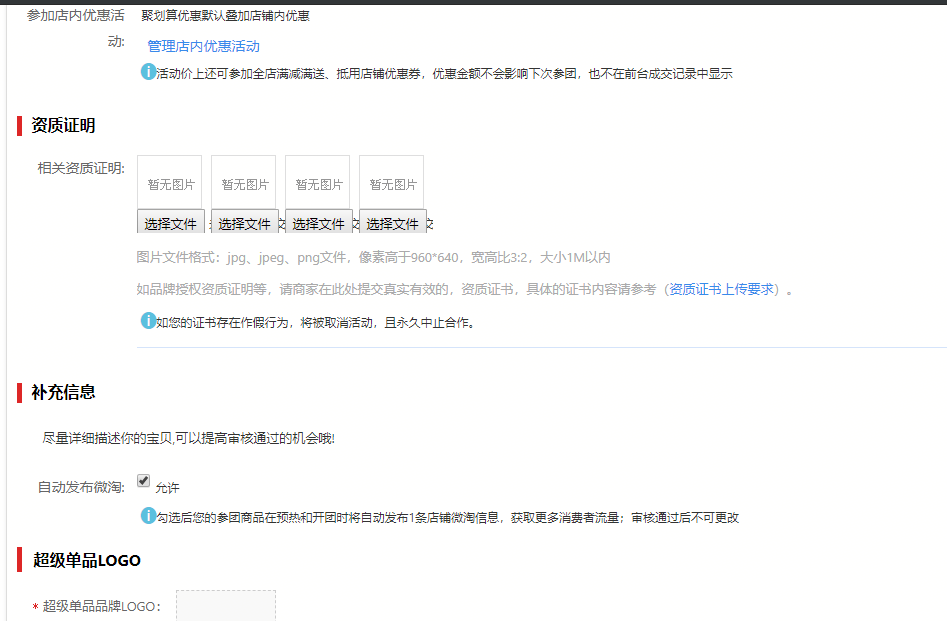Click third 暂无图片 thumbnail placeholder

(x=318, y=182)
